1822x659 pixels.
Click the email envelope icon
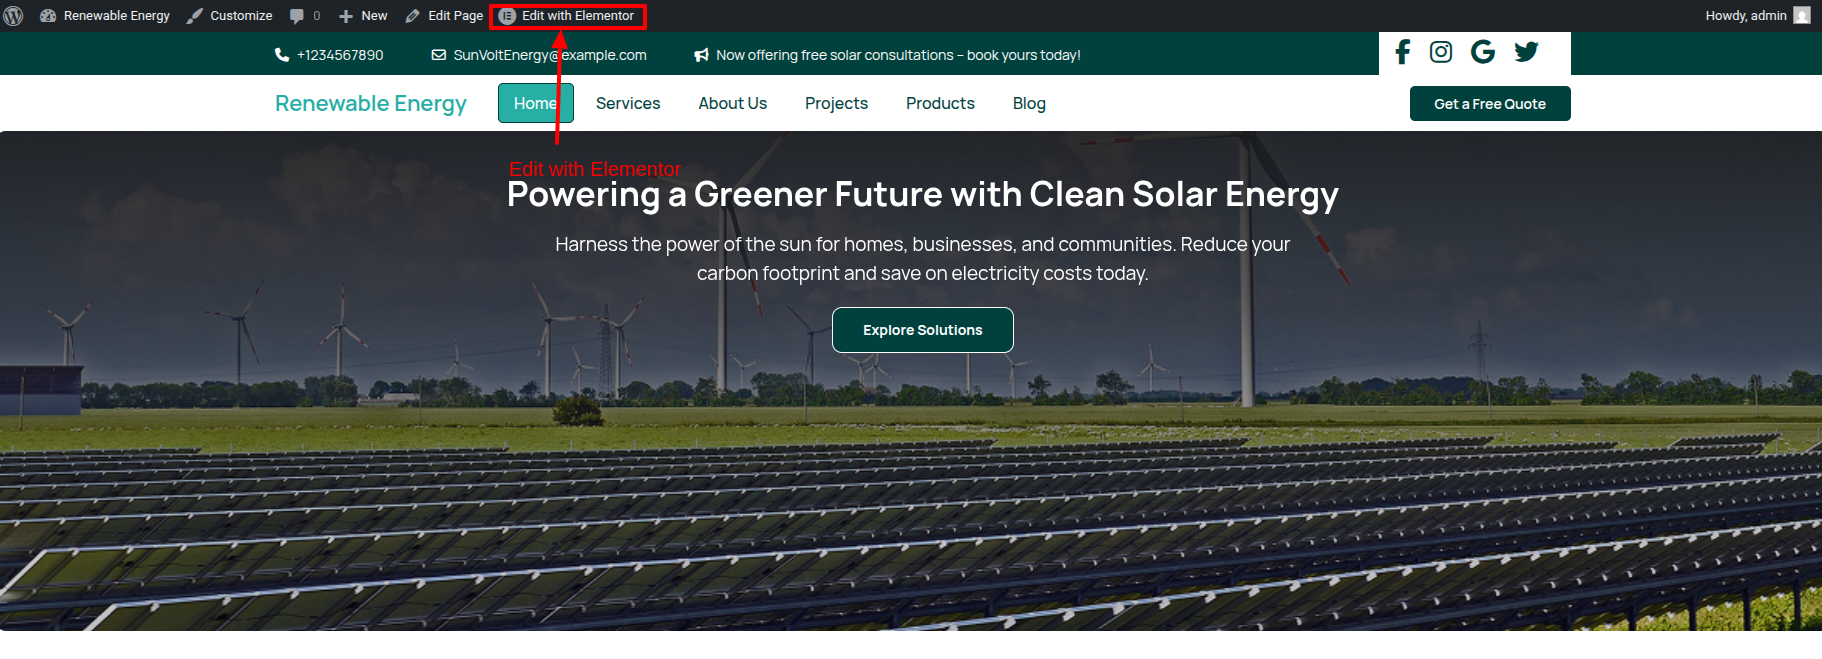tap(439, 55)
